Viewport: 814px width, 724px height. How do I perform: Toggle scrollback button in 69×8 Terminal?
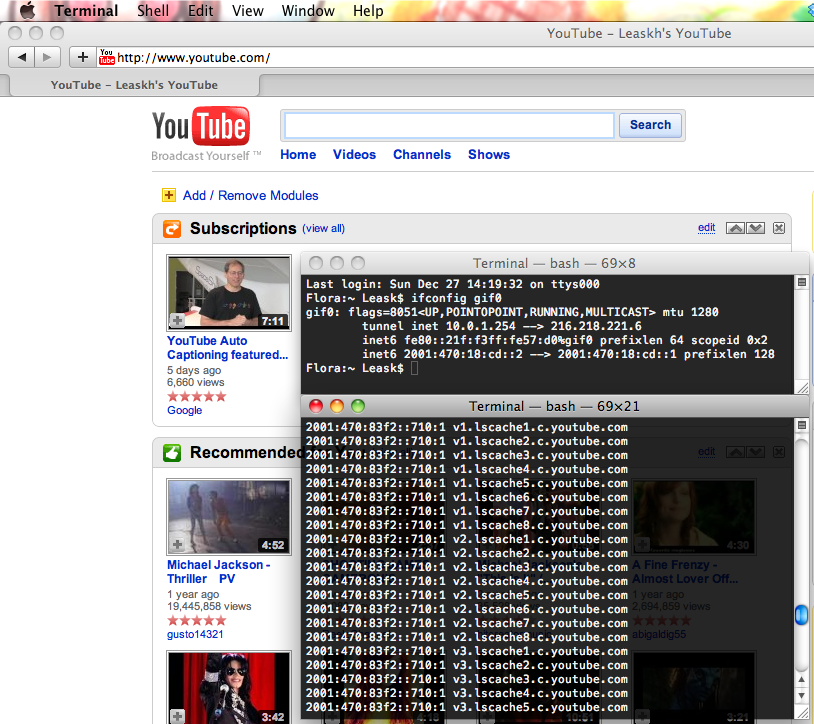[x=802, y=282]
